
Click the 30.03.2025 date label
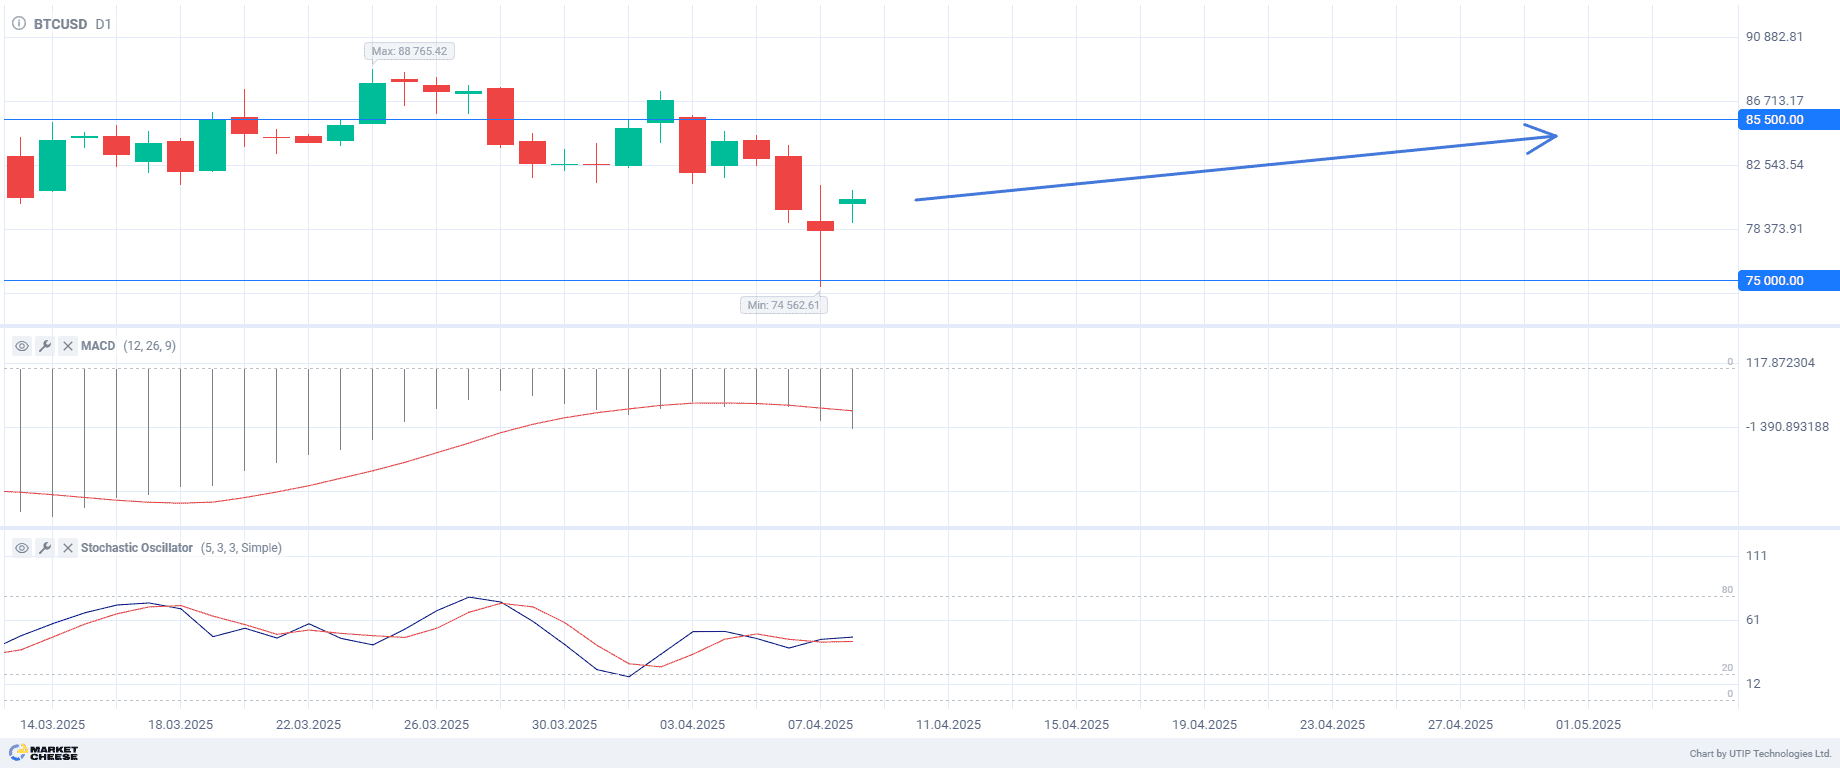565,725
